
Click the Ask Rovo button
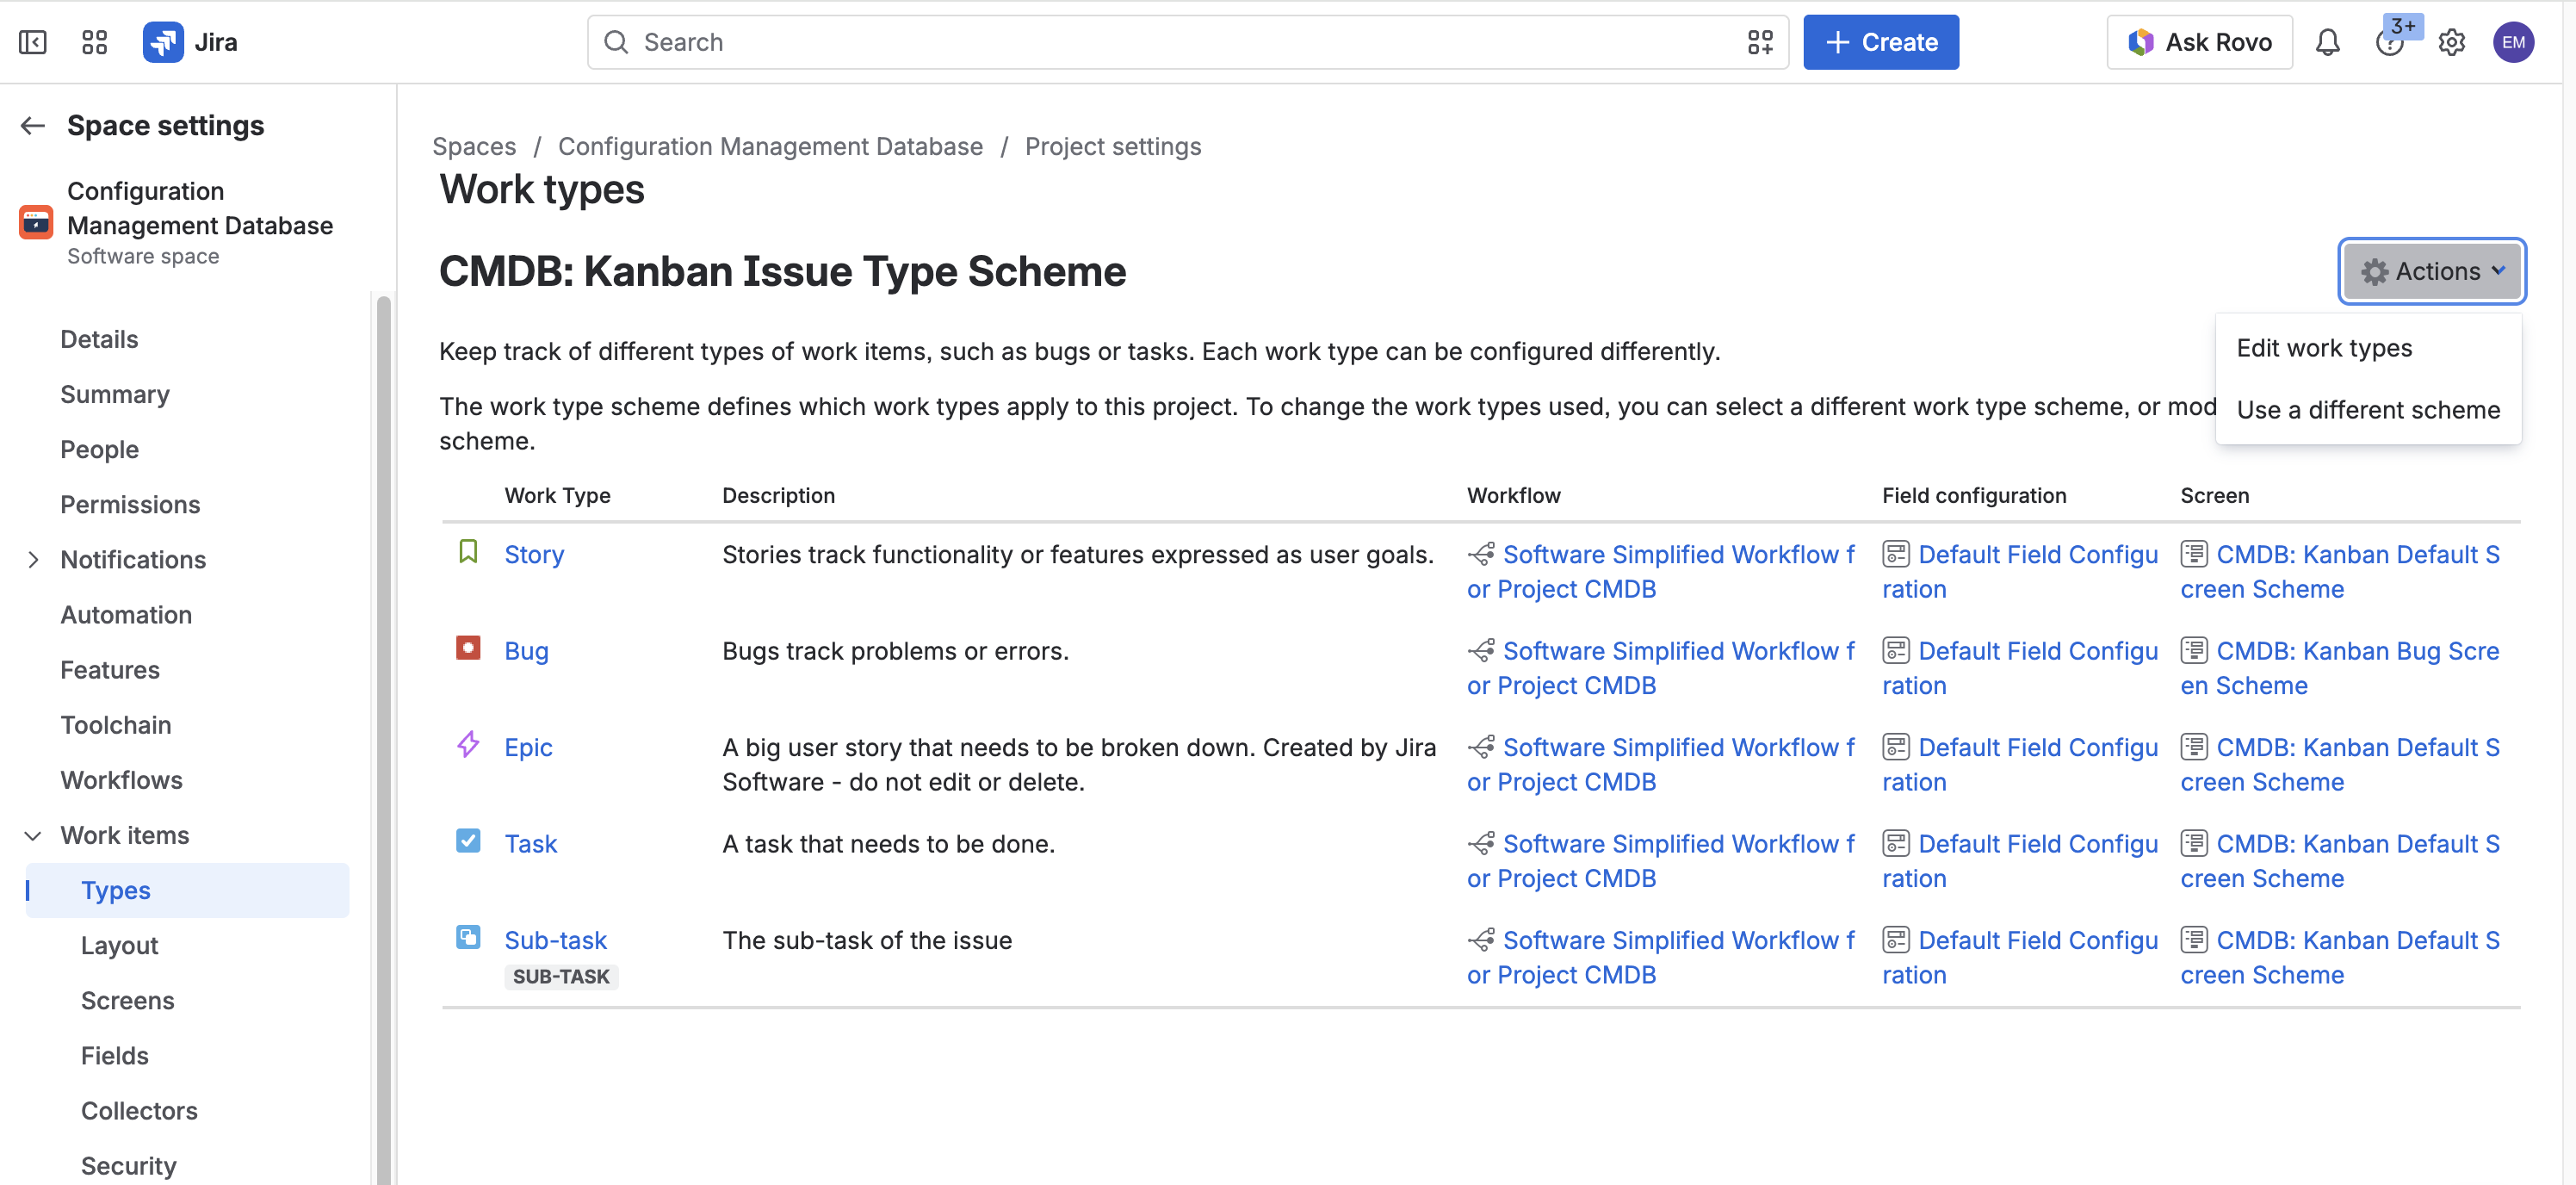(x=2199, y=42)
